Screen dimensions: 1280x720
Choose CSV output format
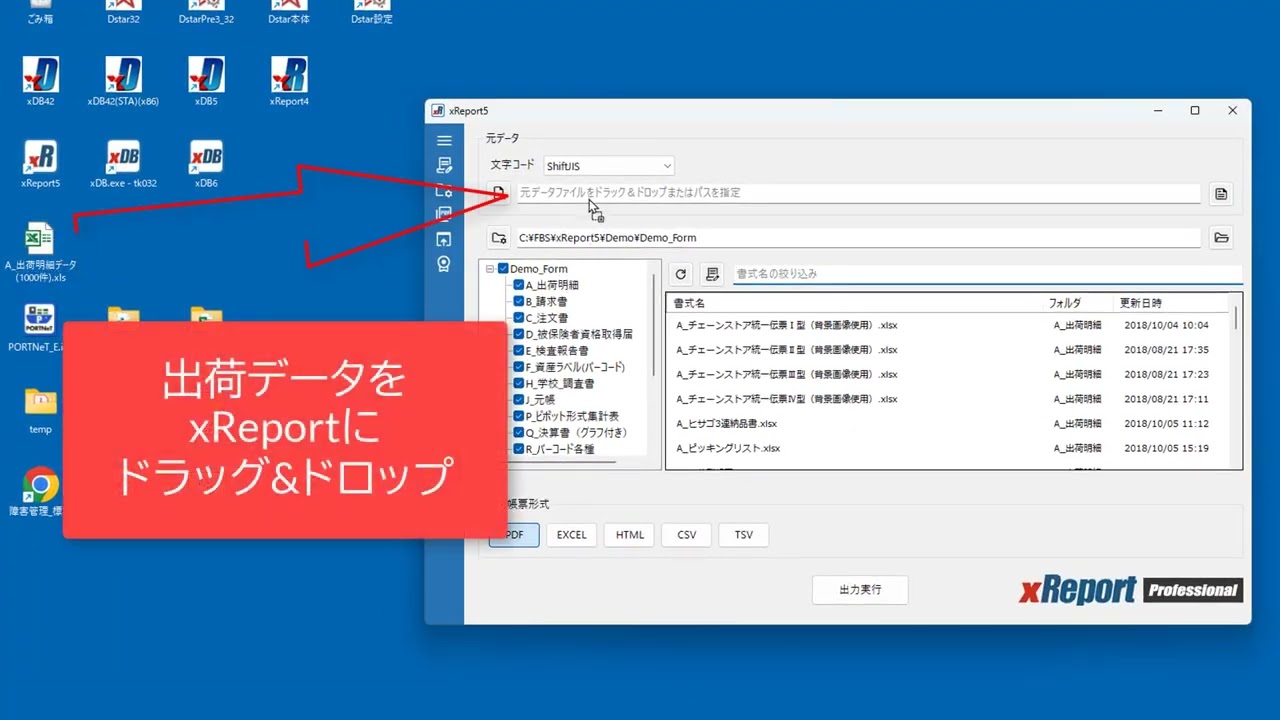coord(686,535)
